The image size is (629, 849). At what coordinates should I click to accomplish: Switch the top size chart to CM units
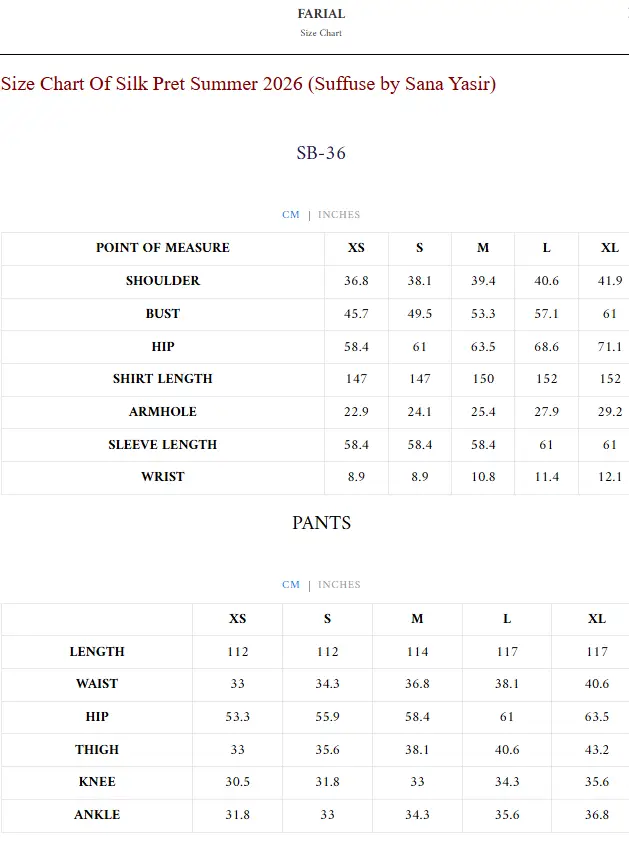tap(290, 214)
